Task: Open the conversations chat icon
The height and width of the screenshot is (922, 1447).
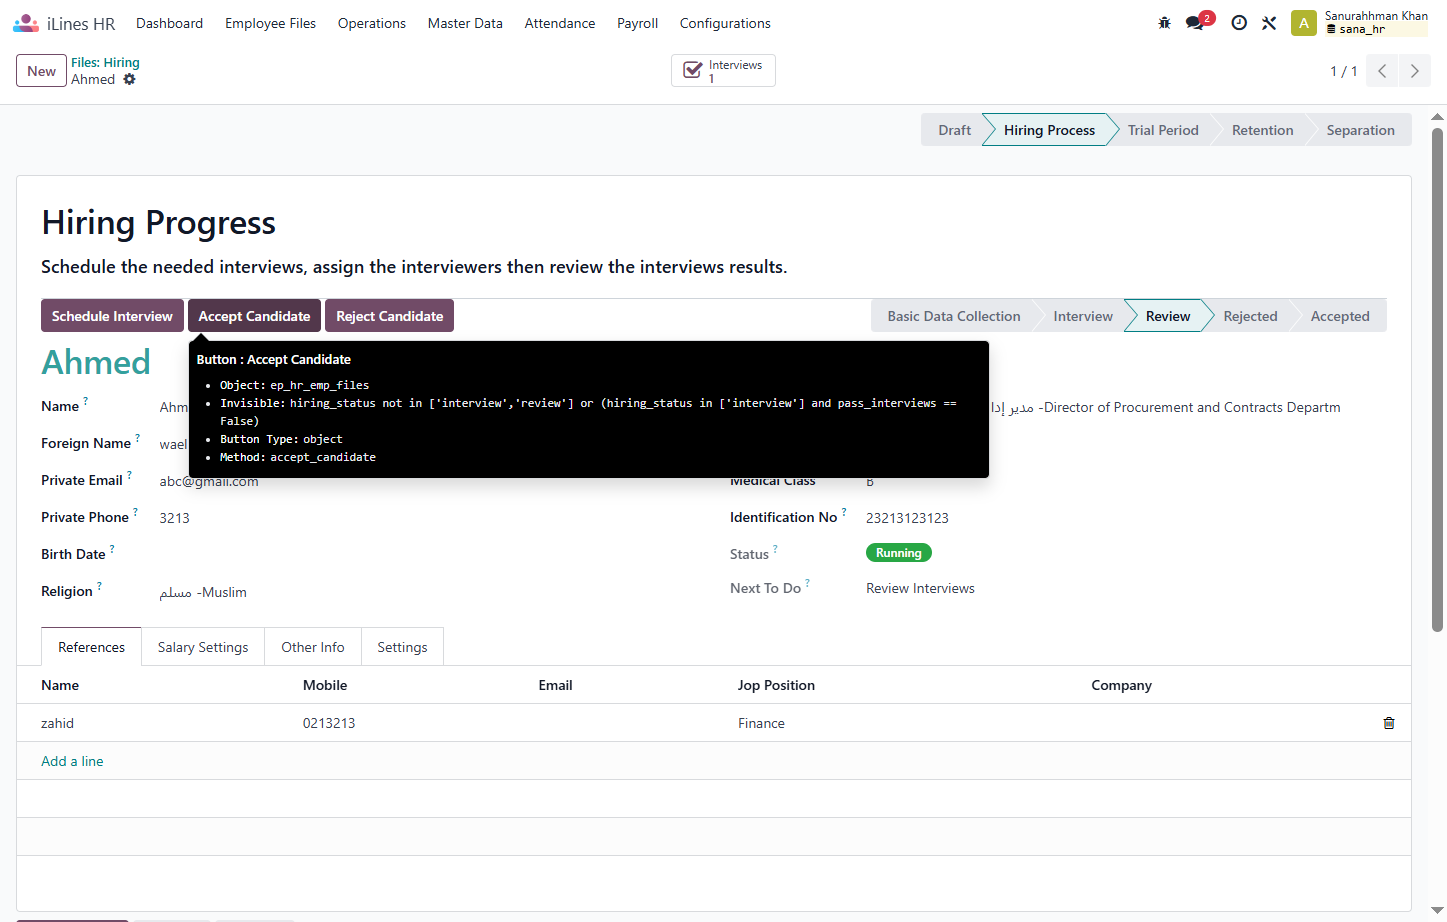Action: [x=1195, y=23]
